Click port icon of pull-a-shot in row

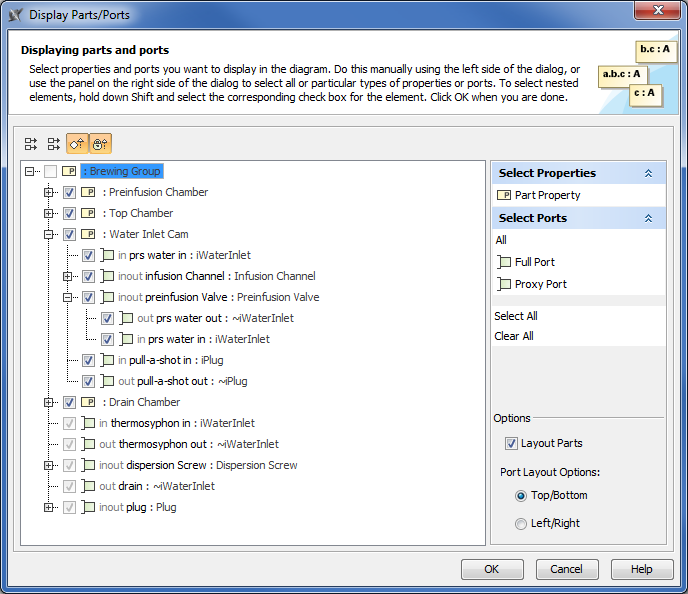click(107, 361)
